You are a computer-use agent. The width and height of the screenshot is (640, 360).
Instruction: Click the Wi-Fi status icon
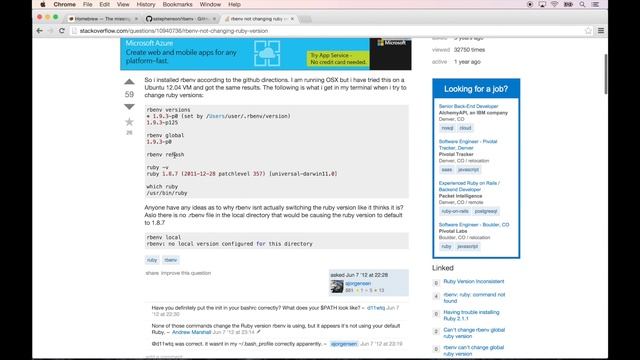554,4
